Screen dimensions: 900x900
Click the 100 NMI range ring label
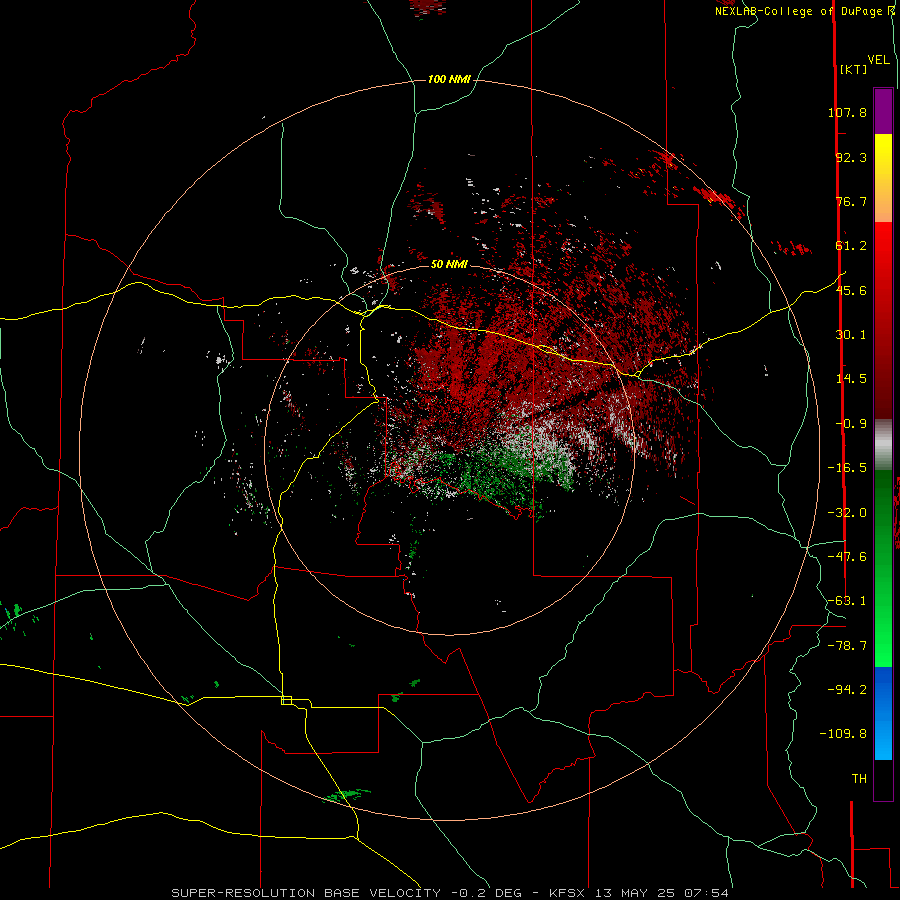[449, 79]
